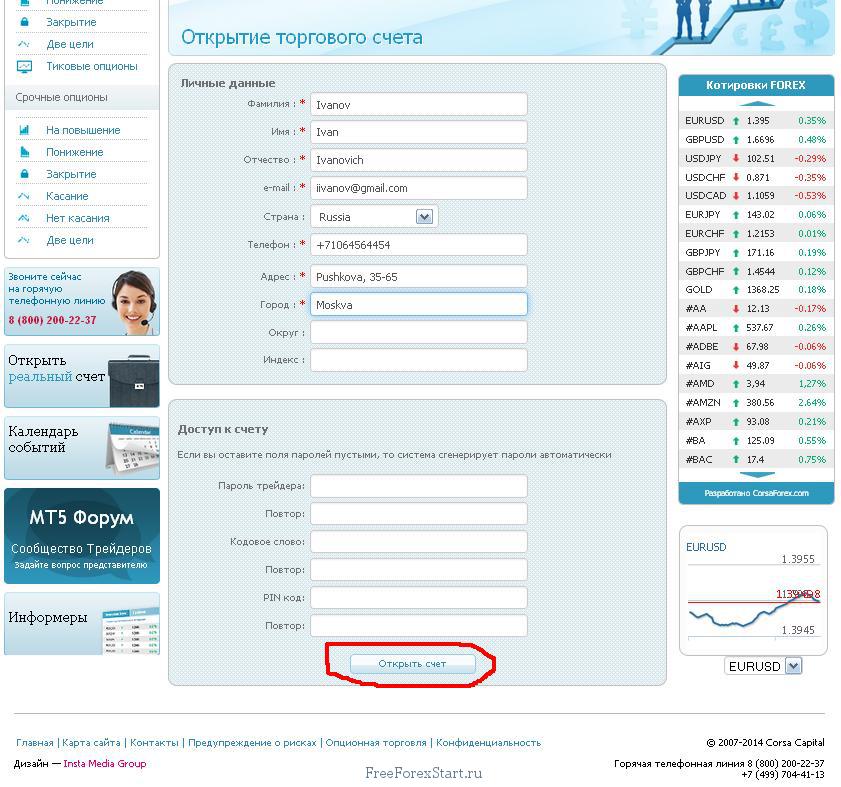This screenshot has height=787, width=841.
Task: Click the chart icon beside 'На повышение'
Action: tap(25, 130)
